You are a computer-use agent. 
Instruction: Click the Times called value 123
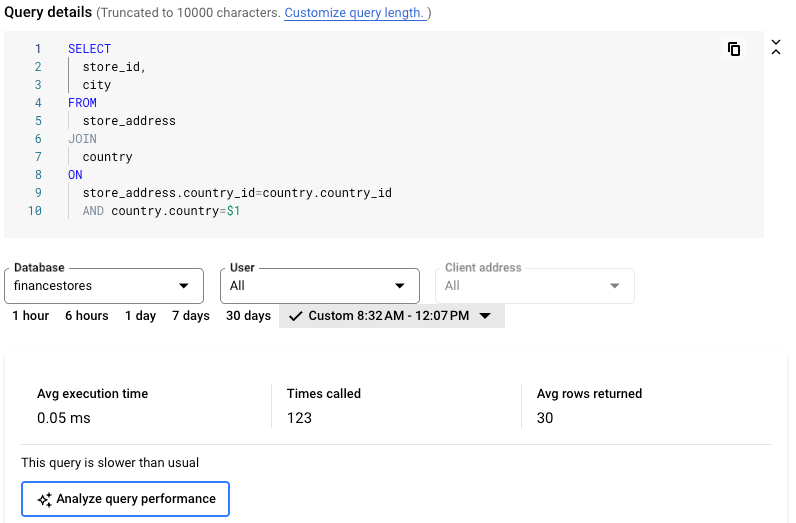coord(299,418)
